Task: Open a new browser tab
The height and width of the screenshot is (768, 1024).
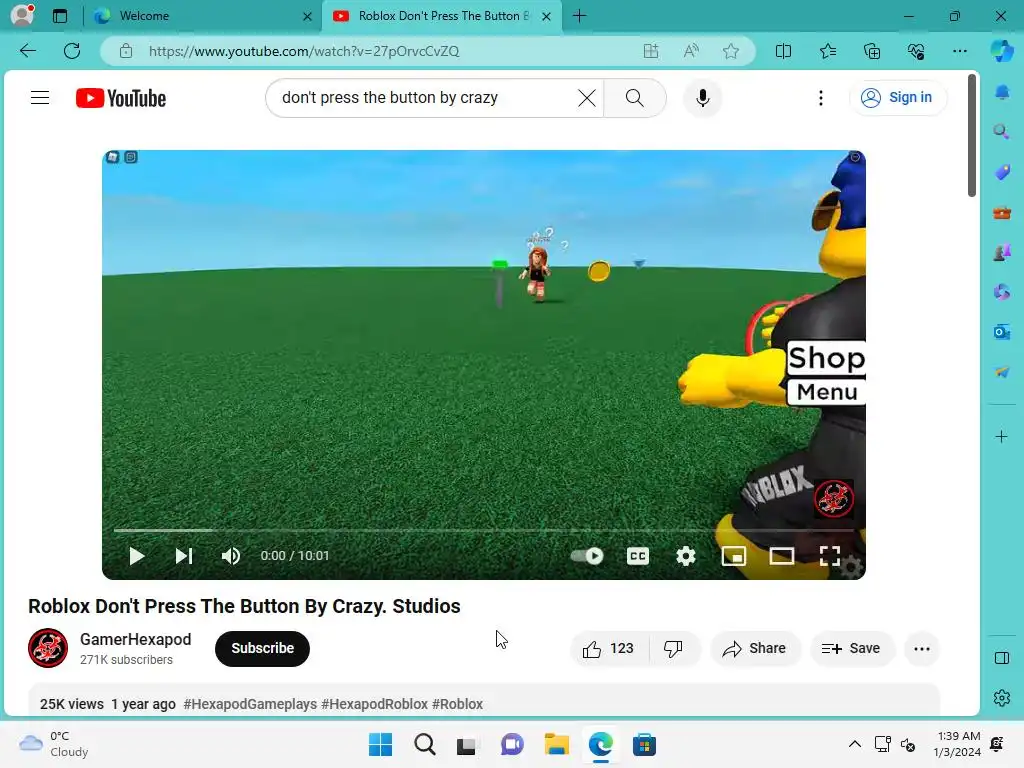Action: [579, 16]
